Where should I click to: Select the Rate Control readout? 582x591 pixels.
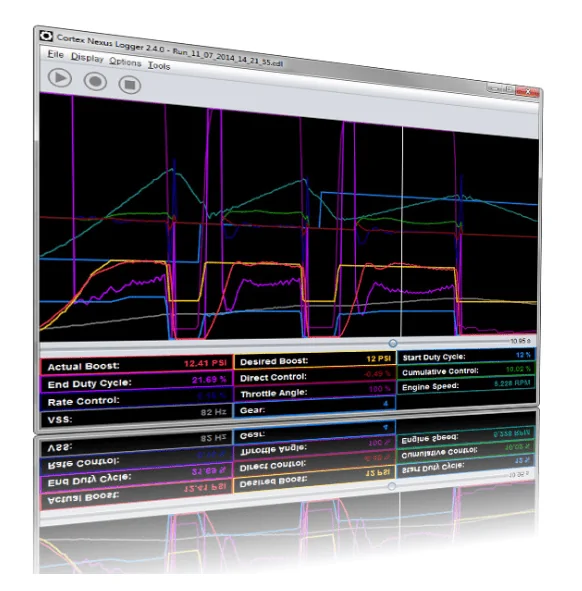pos(136,400)
